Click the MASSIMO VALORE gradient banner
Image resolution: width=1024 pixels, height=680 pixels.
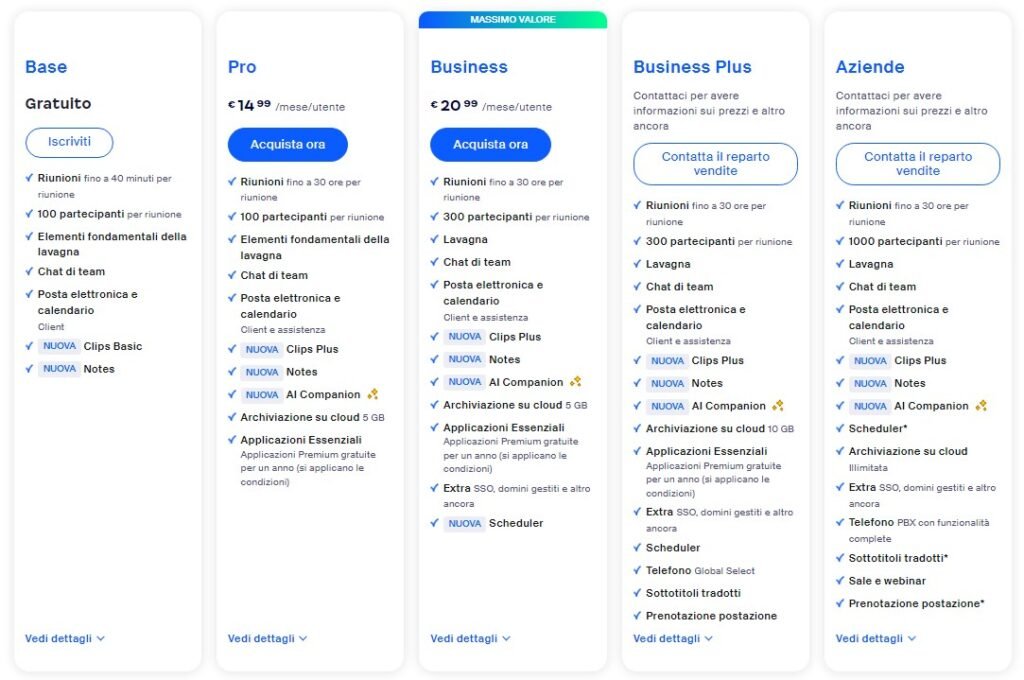coord(513,20)
